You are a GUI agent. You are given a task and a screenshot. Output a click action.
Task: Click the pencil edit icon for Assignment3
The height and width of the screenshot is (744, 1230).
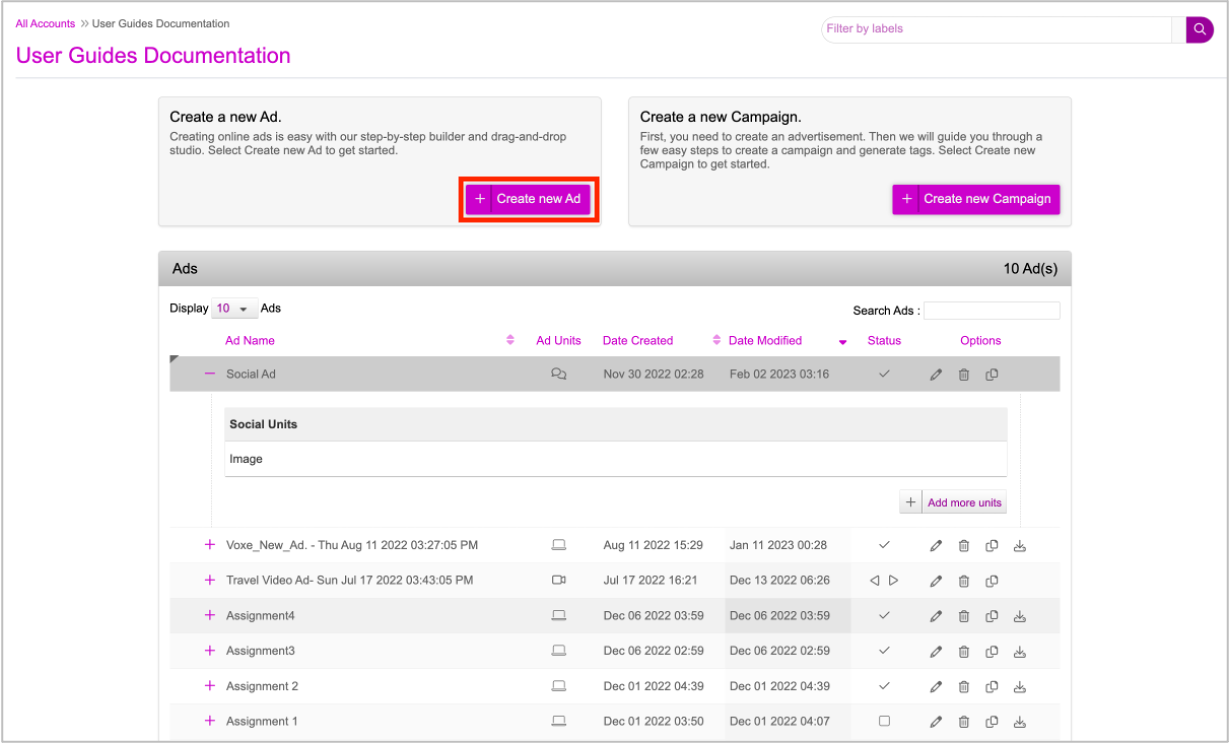(x=936, y=652)
